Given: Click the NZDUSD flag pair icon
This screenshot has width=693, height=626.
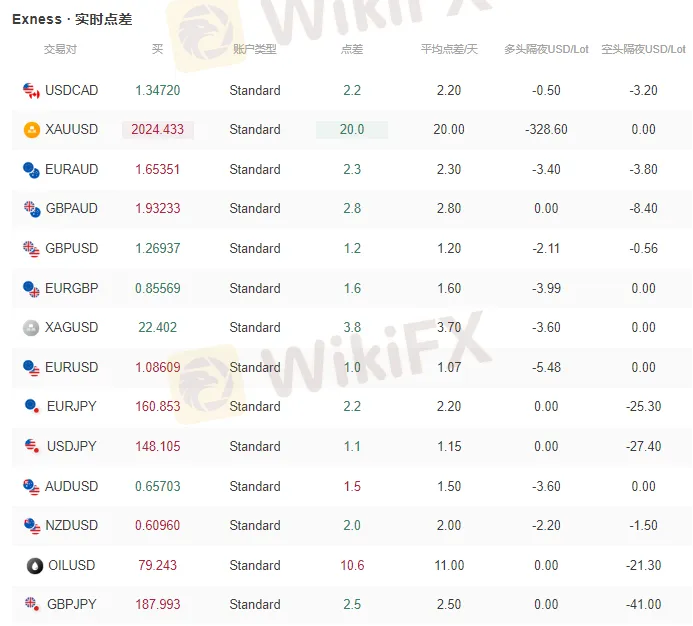Looking at the screenshot, I should coord(32,526).
